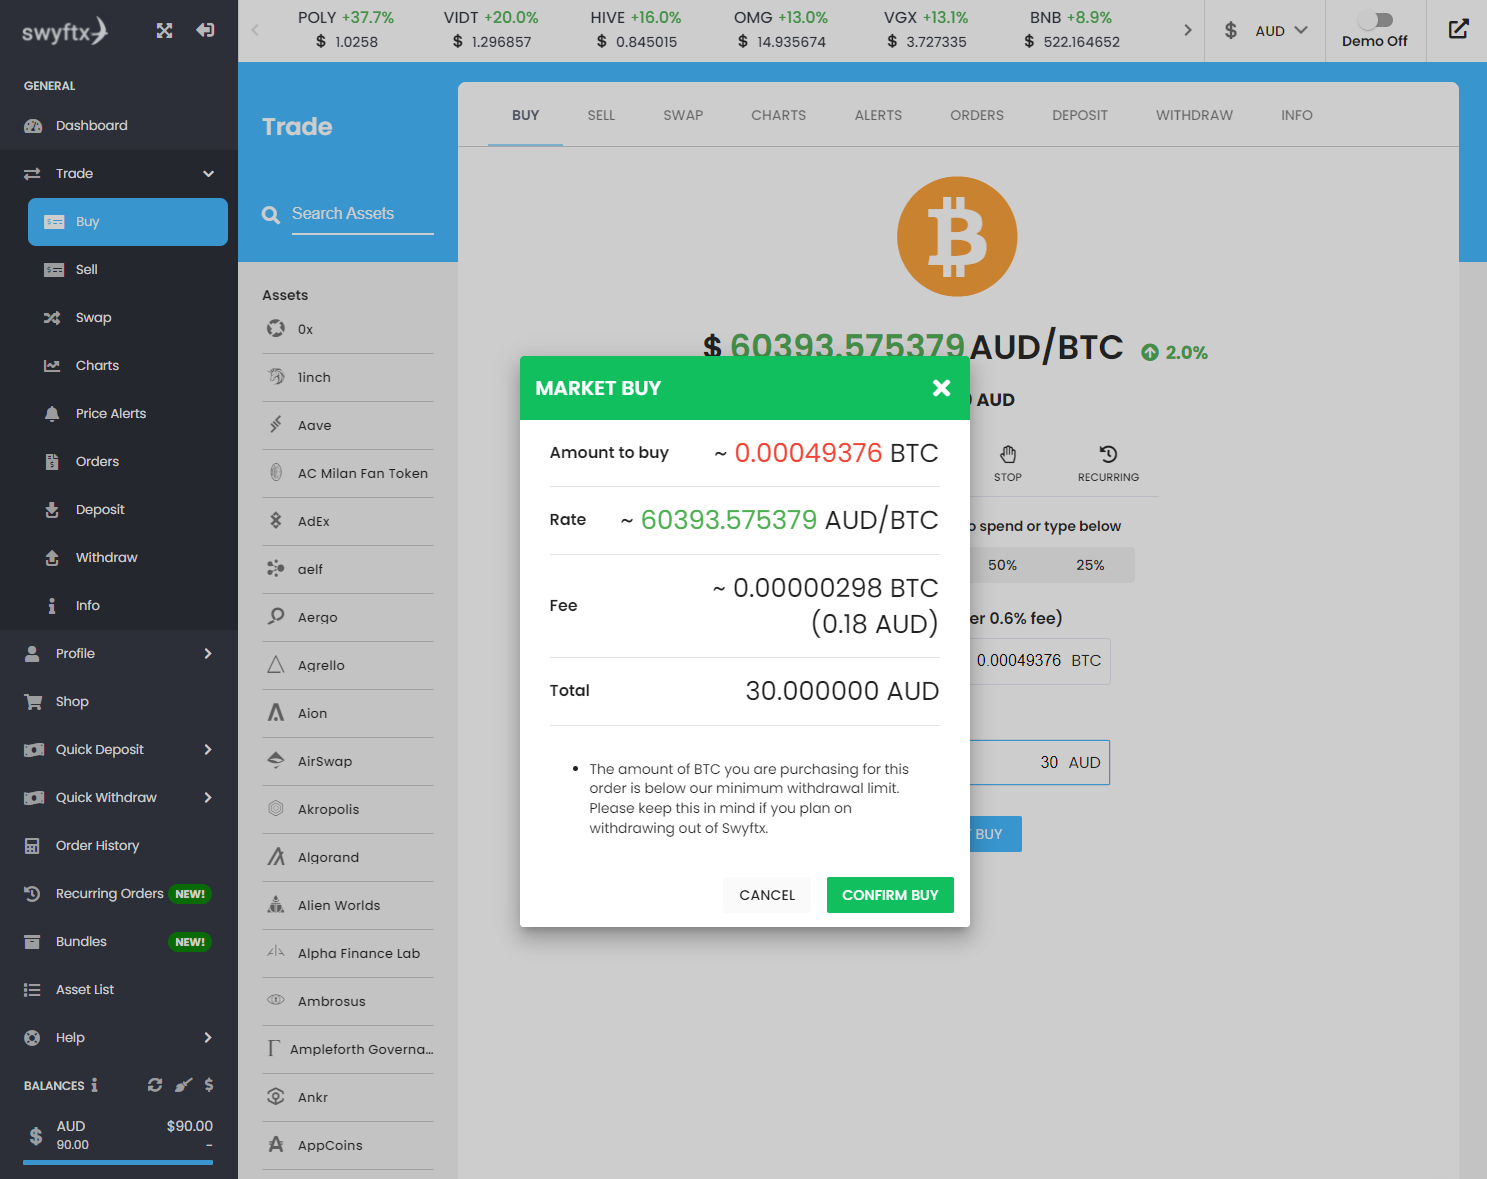
Task: Select the Alien Worlds asset
Action: coord(348,906)
